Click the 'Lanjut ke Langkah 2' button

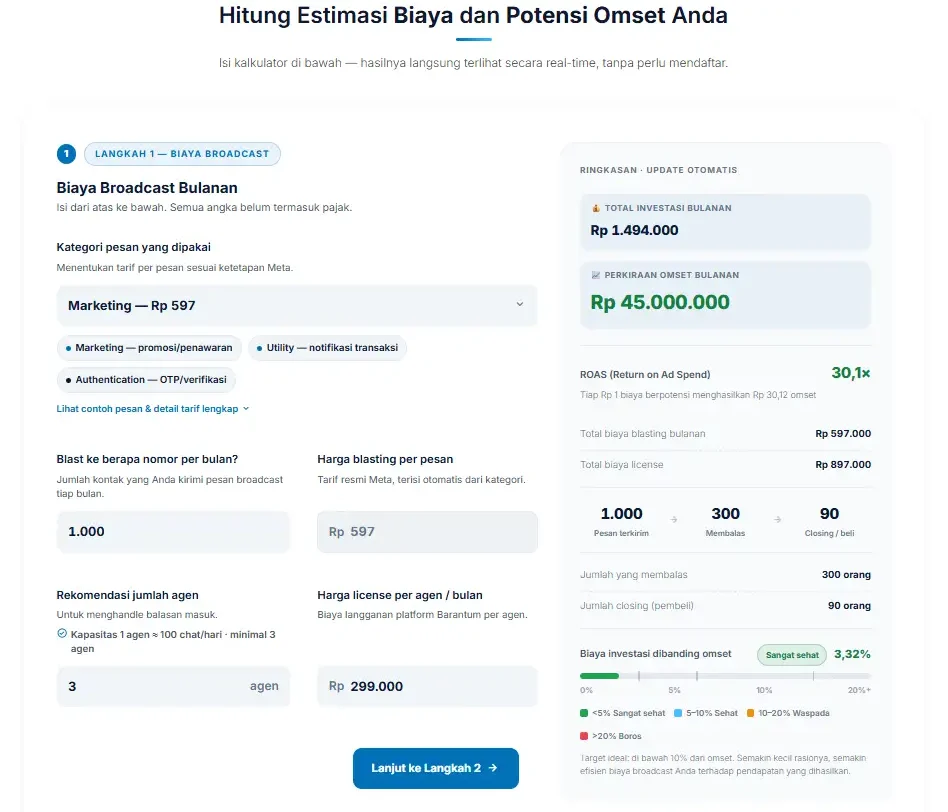[435, 768]
